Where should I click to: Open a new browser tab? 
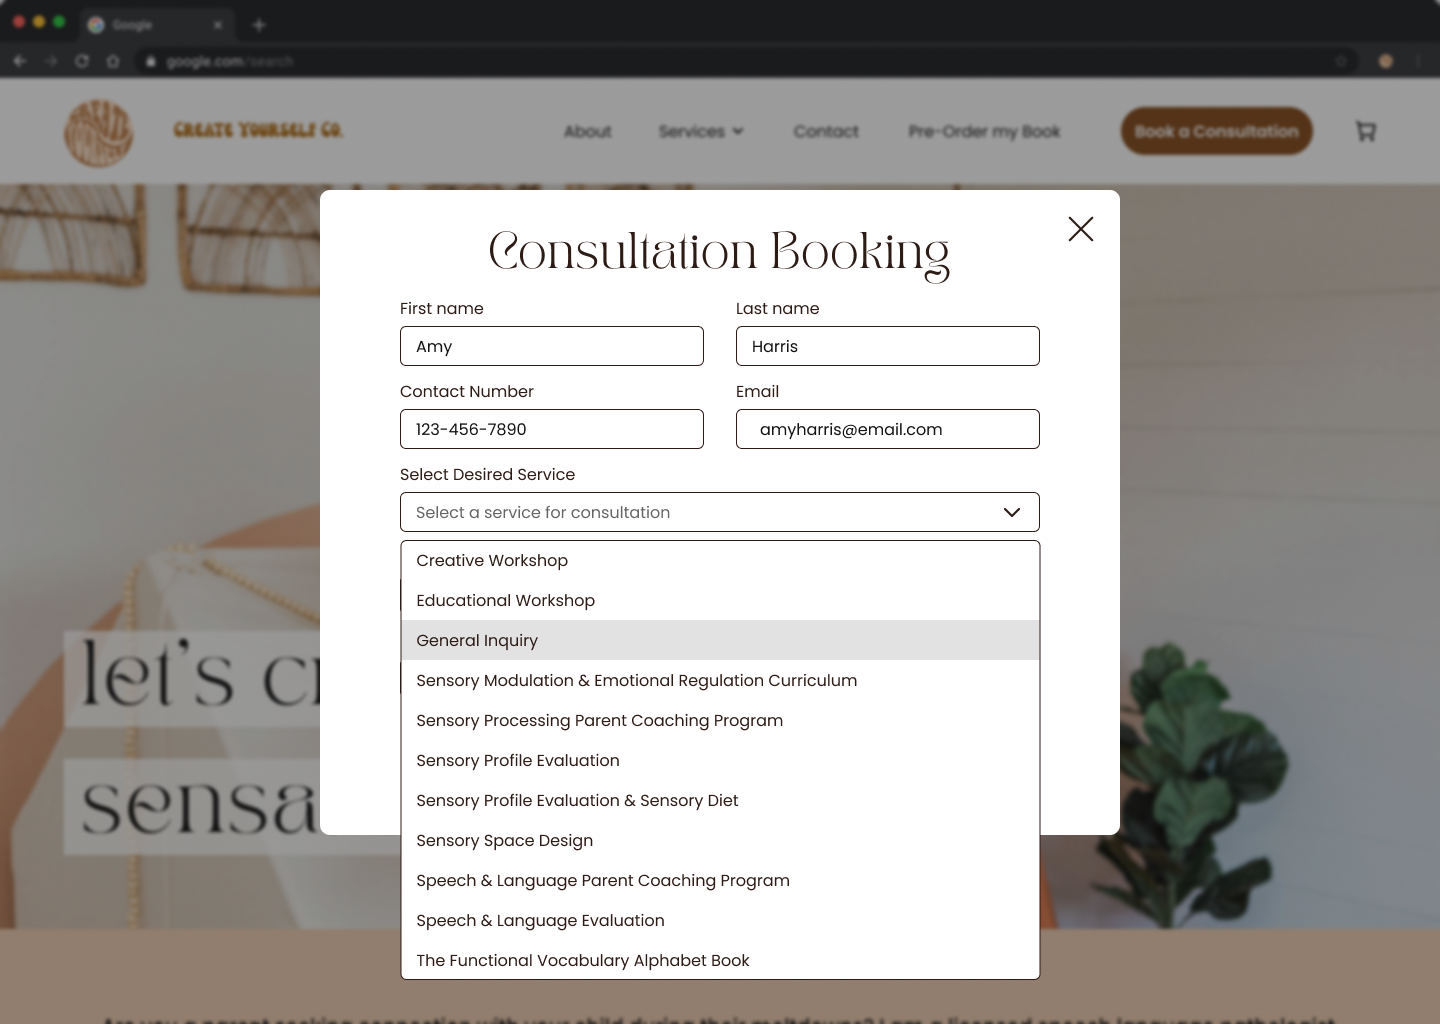259,24
